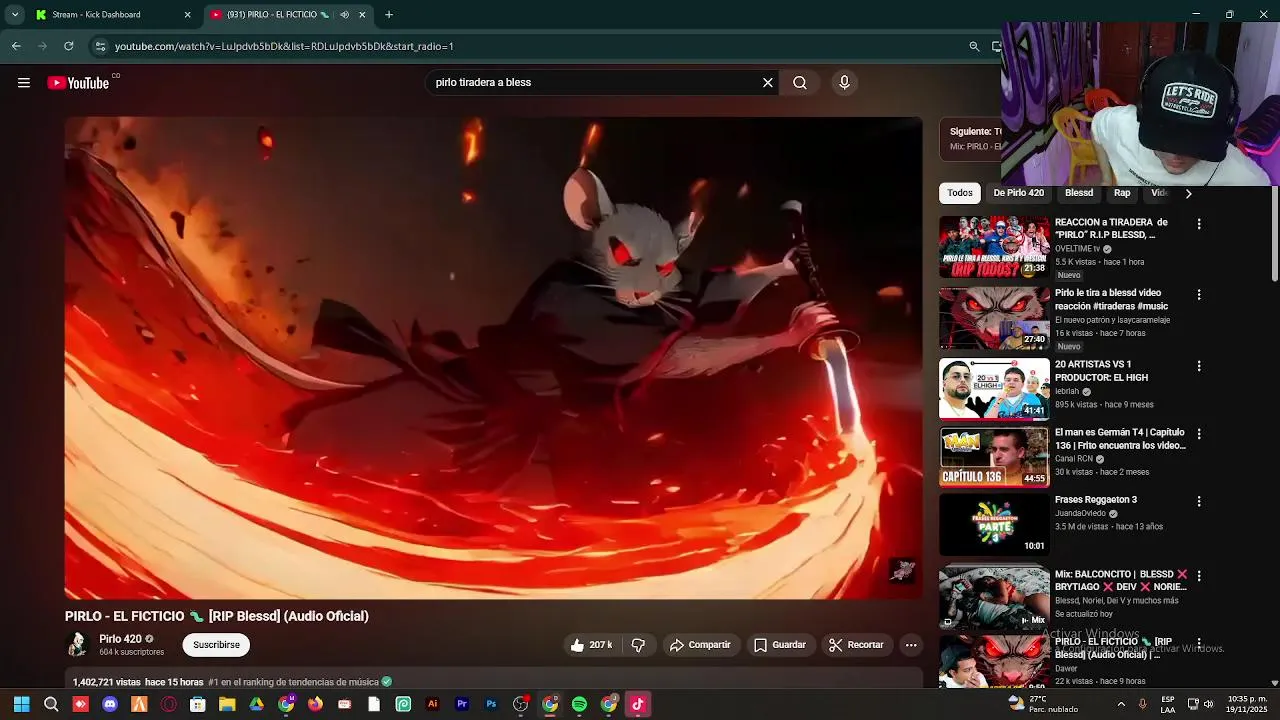1280x720 pixels.
Task: Open REACCION a TIRADERA de PIRLO video title
Action: (1111, 229)
